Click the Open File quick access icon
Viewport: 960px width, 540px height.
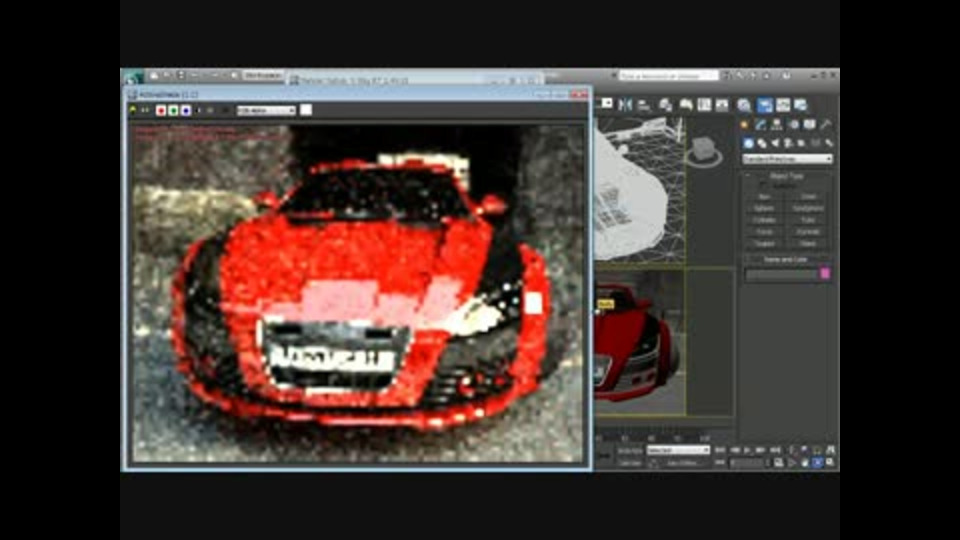point(167,75)
